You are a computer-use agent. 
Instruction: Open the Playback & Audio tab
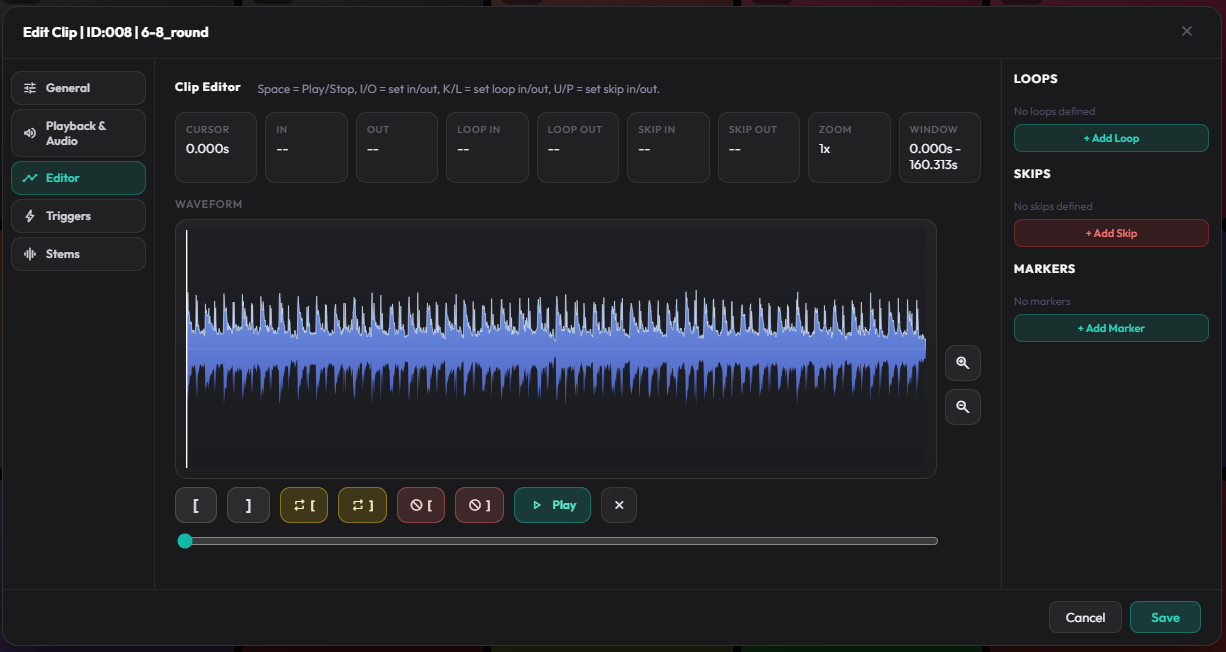coord(78,133)
